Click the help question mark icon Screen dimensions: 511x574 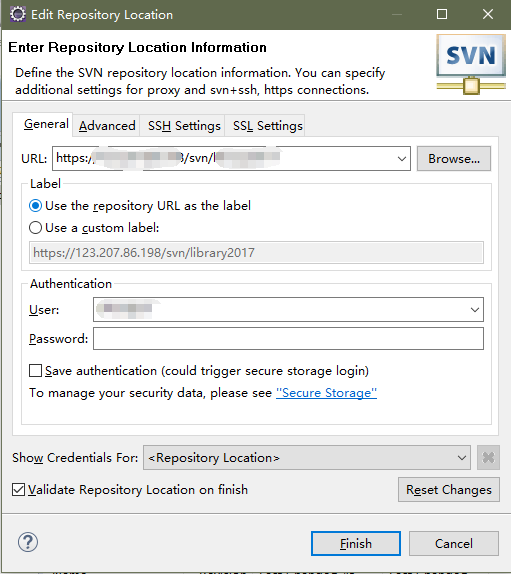pos(28,542)
